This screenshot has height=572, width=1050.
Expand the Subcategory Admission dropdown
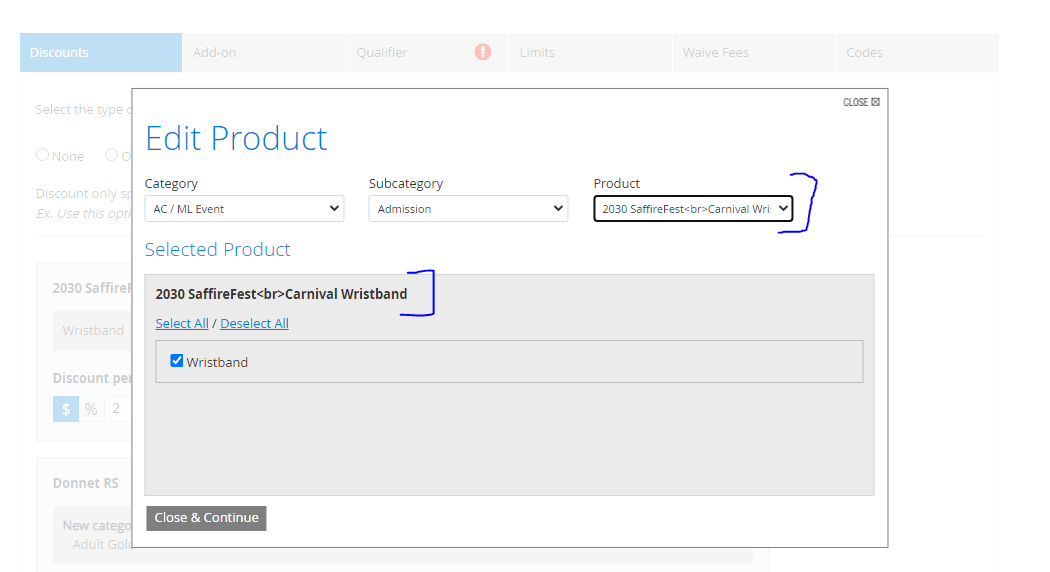click(x=468, y=209)
